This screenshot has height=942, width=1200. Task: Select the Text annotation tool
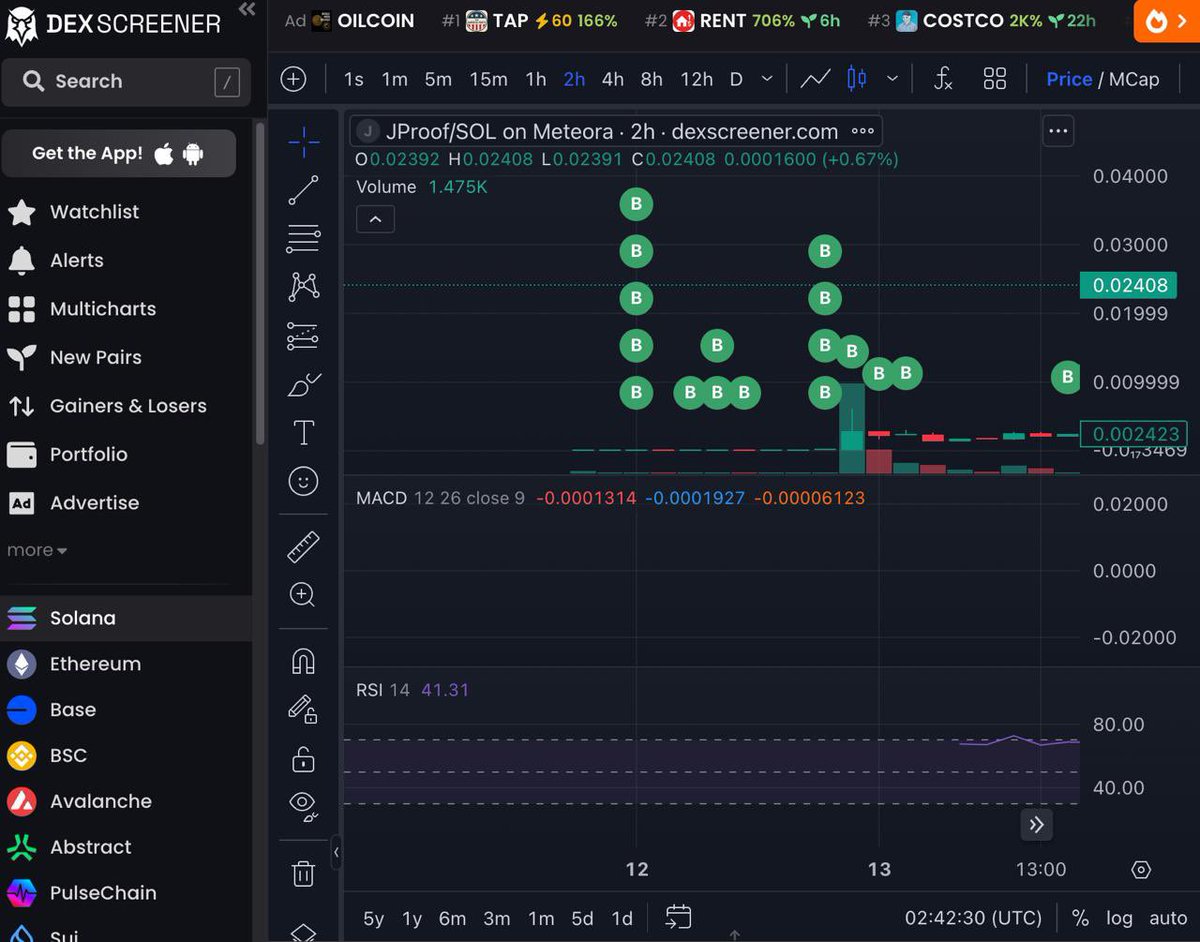tap(303, 433)
